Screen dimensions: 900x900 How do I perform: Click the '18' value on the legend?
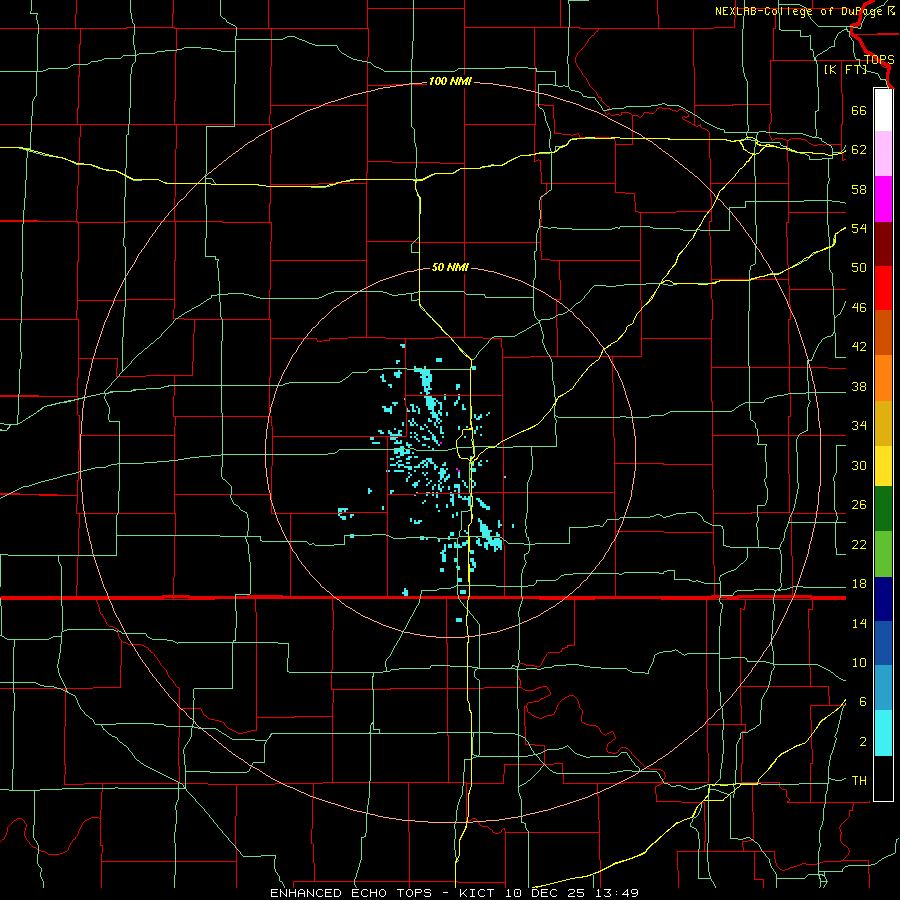pyautogui.click(x=859, y=584)
